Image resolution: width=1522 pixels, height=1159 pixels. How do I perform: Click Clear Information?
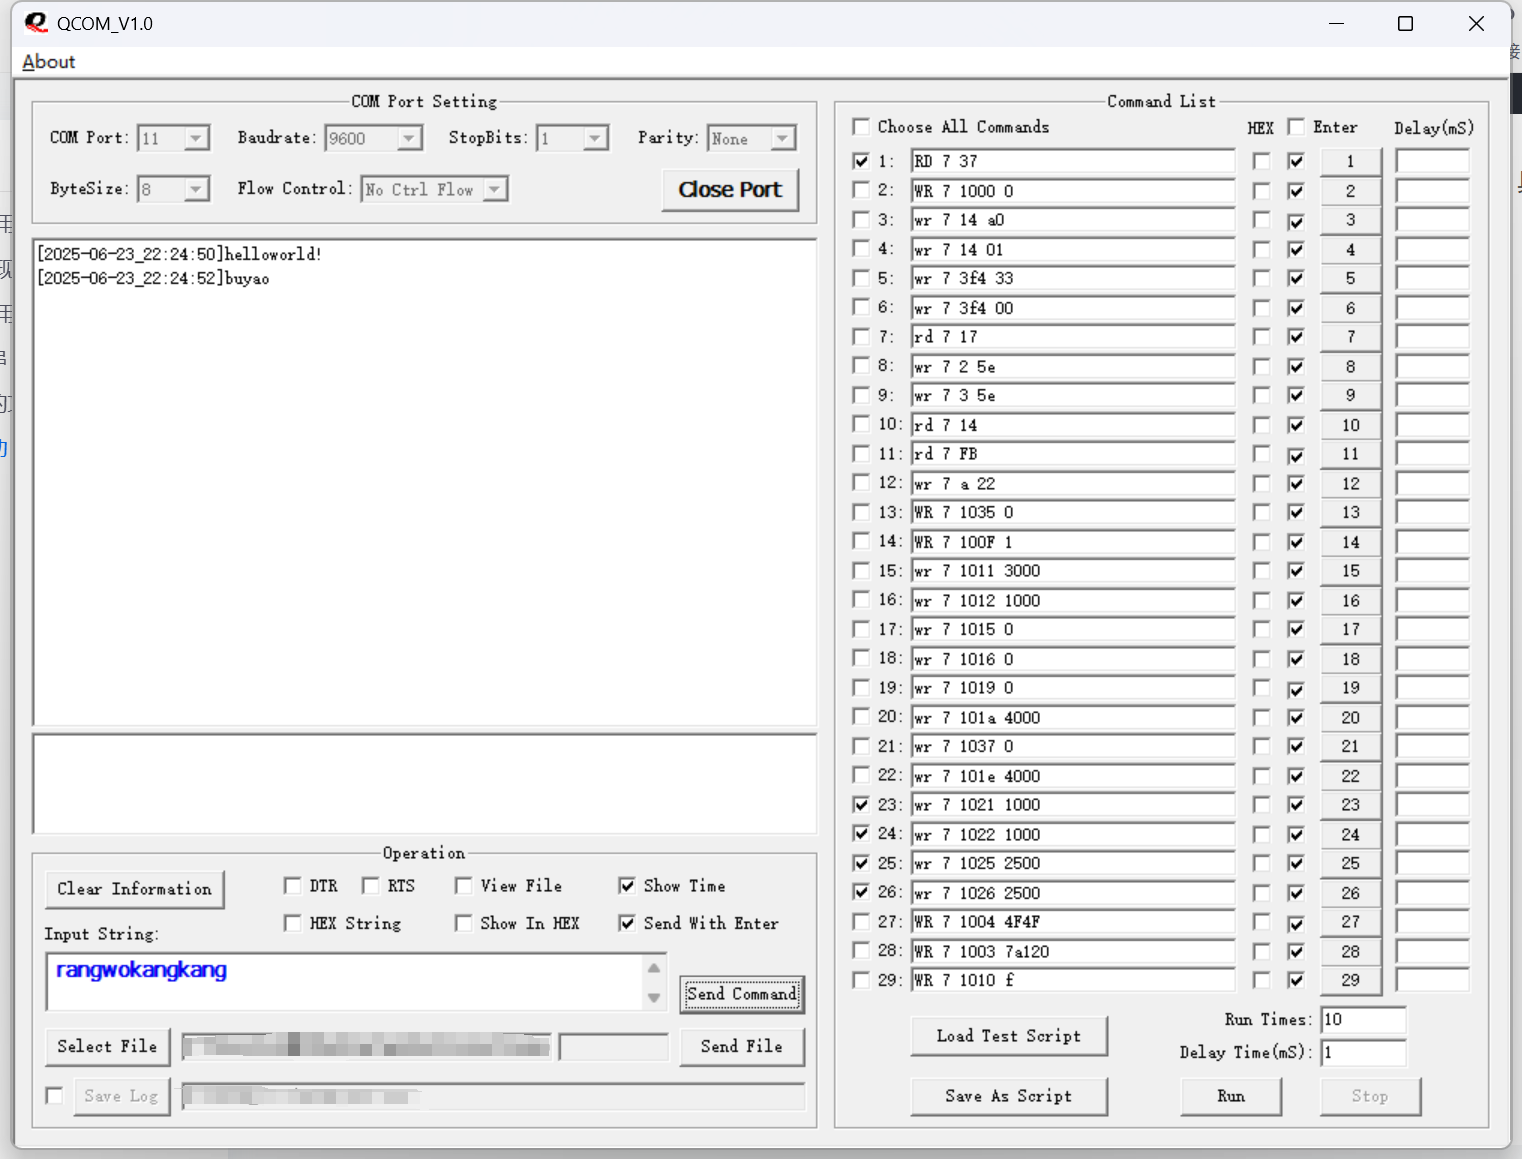(x=134, y=889)
